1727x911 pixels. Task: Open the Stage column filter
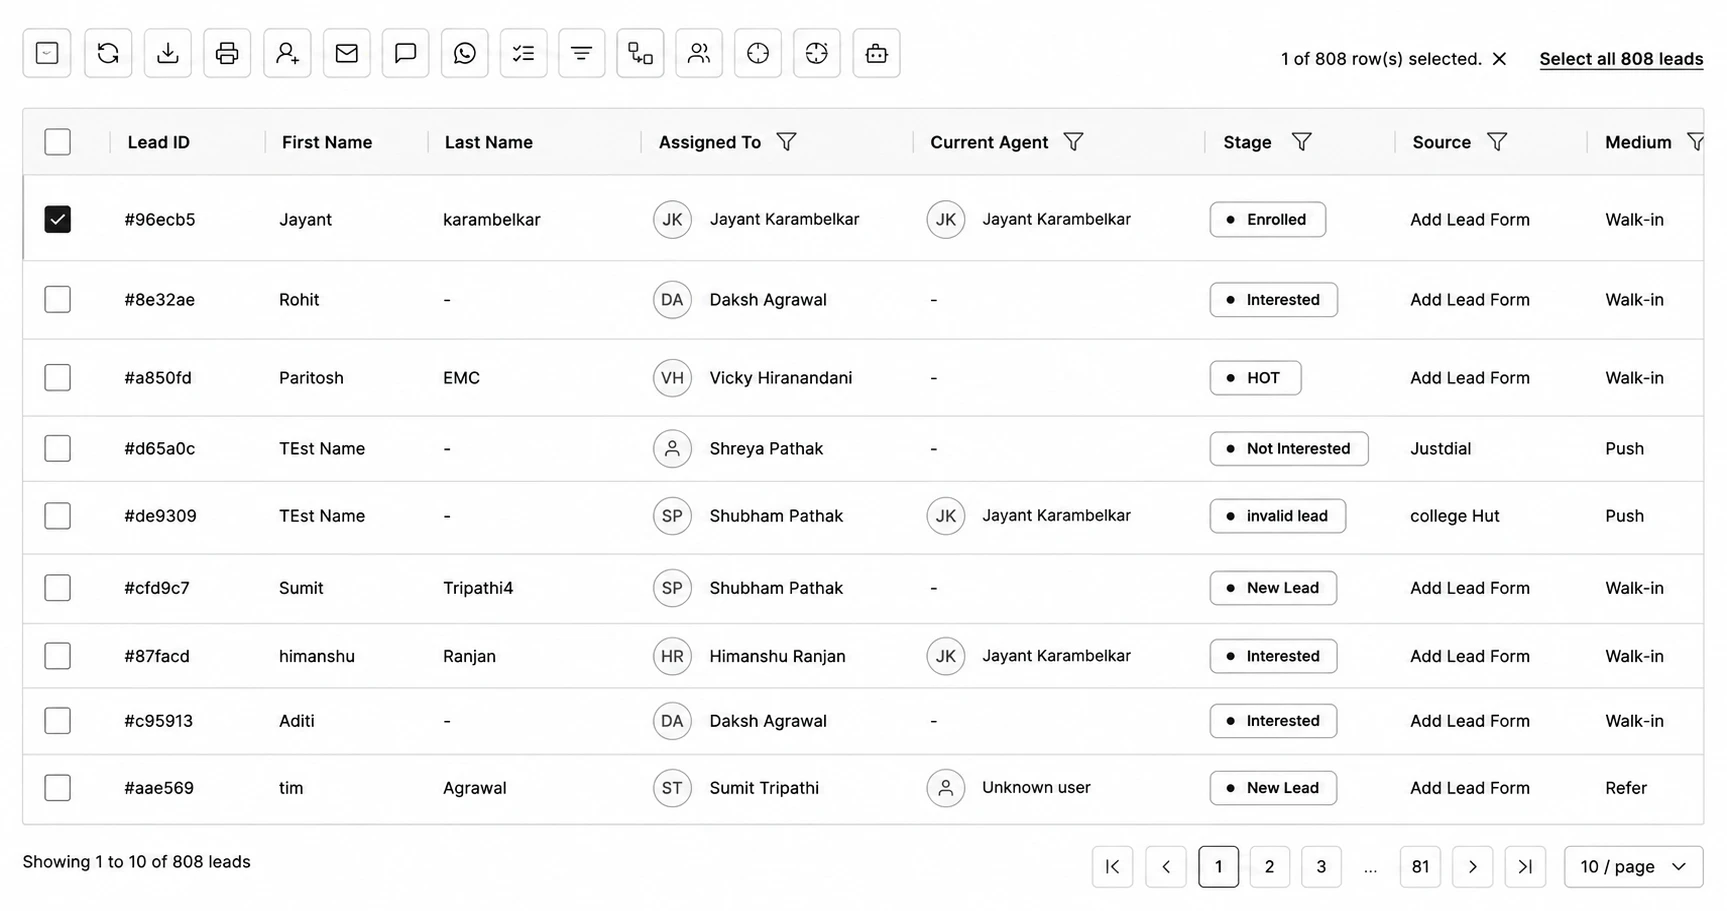(x=1301, y=142)
